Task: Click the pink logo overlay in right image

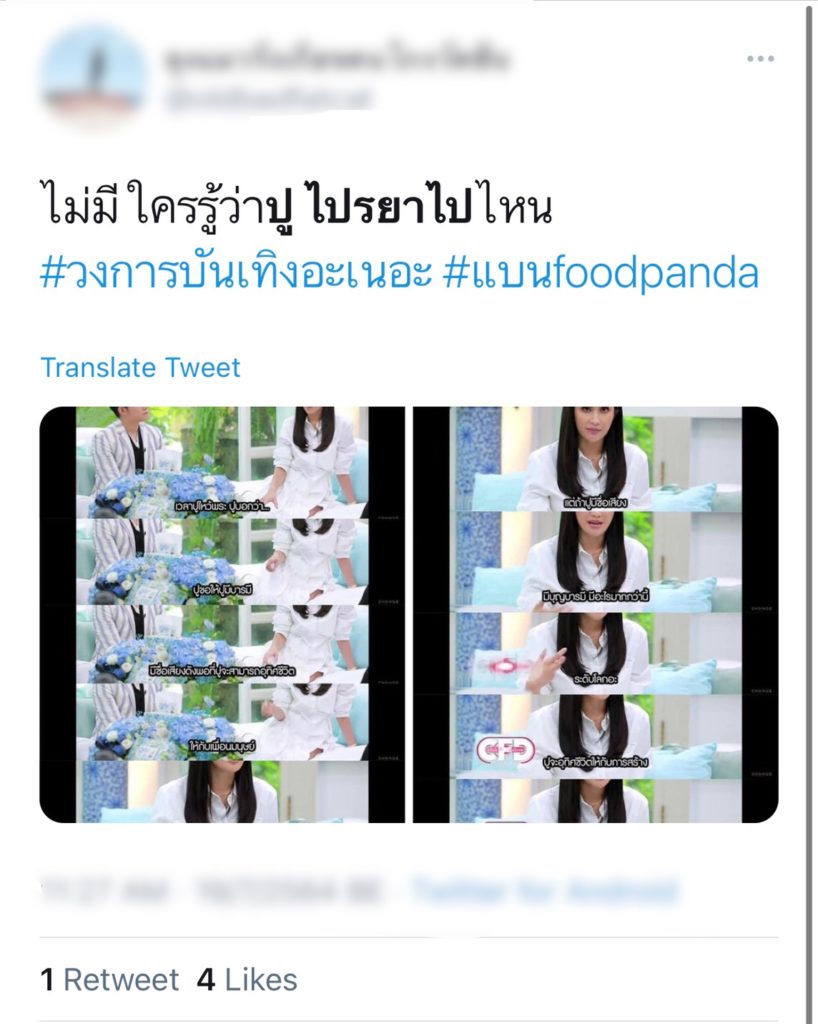Action: tap(505, 750)
